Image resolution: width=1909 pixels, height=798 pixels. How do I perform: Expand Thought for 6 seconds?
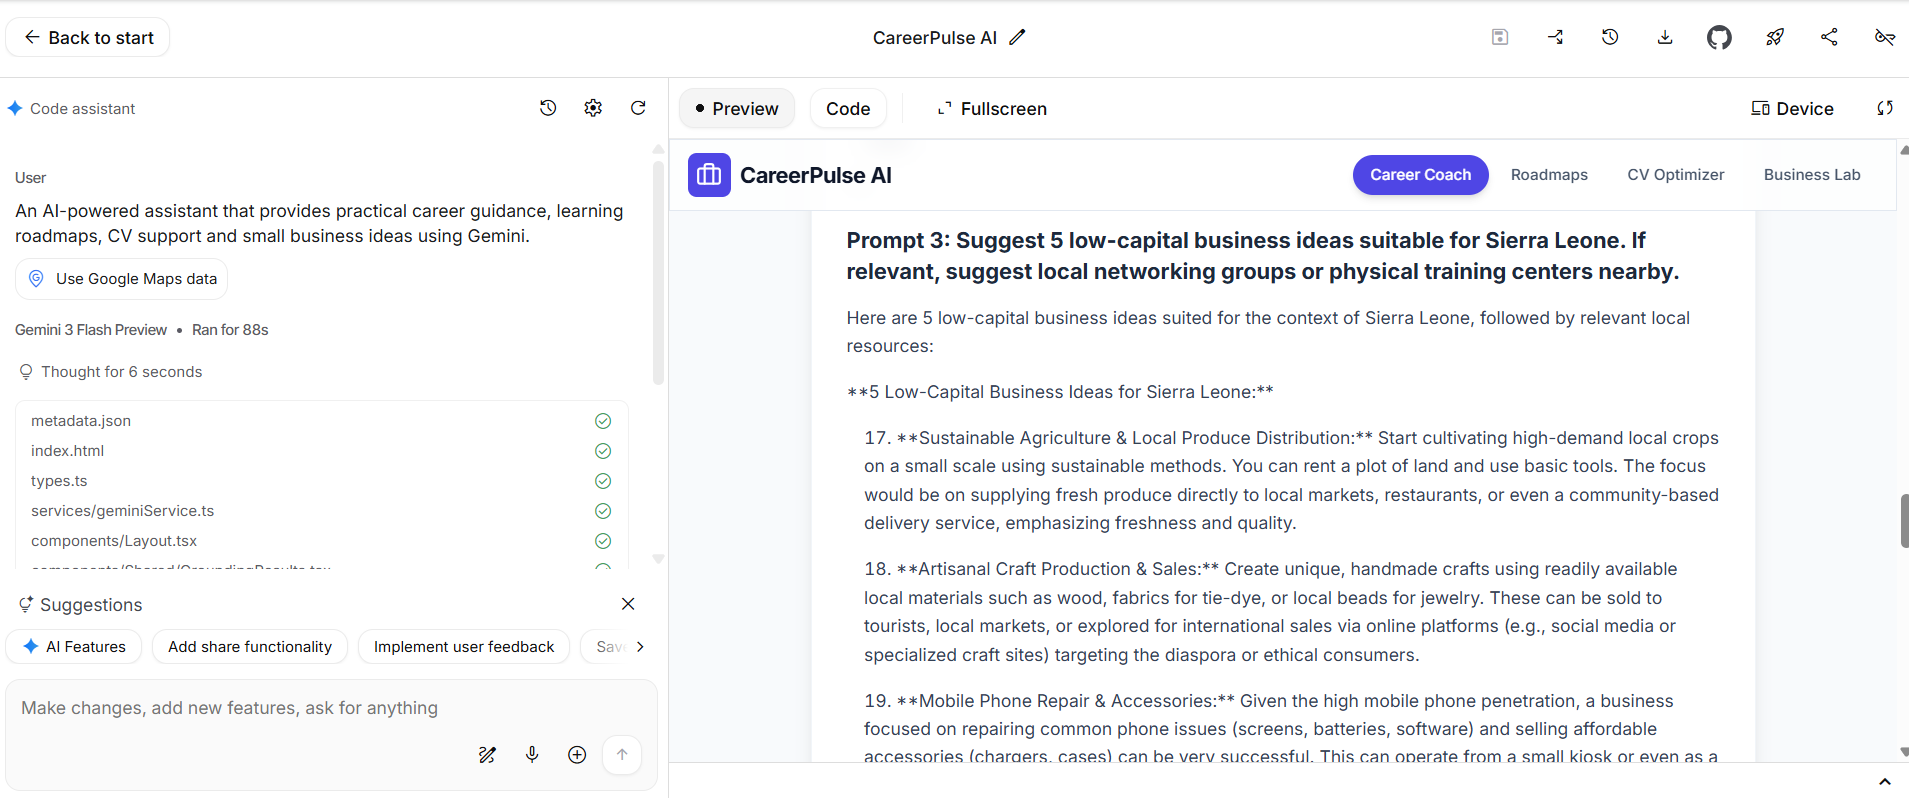tap(111, 372)
